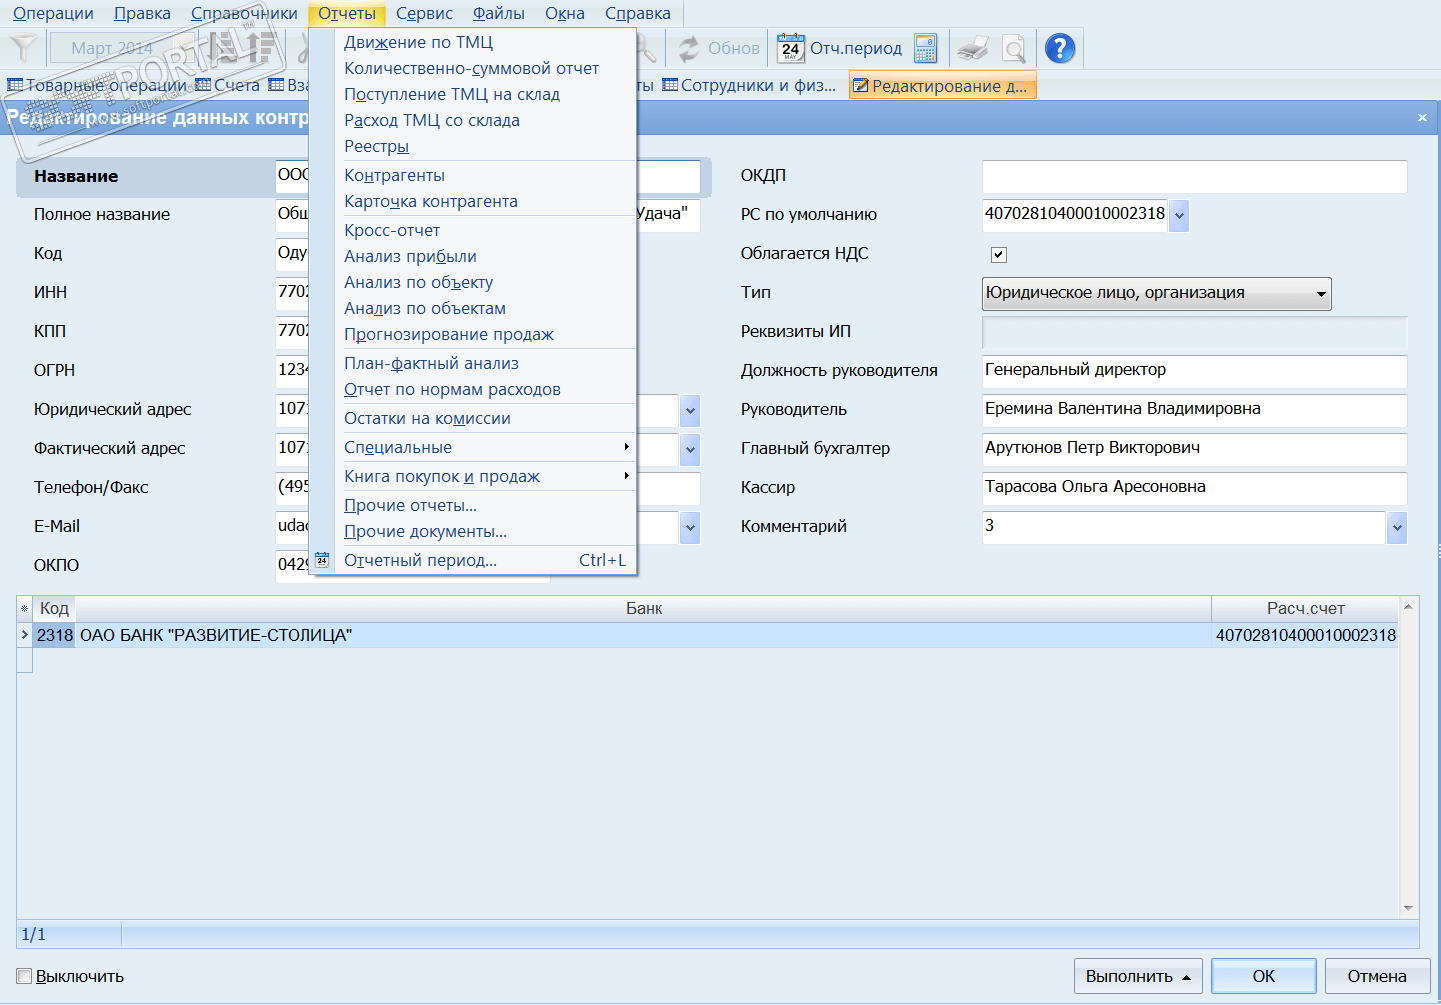Expand the Книга покупок и продаж submenu
The image size is (1441, 1005).
486,476
